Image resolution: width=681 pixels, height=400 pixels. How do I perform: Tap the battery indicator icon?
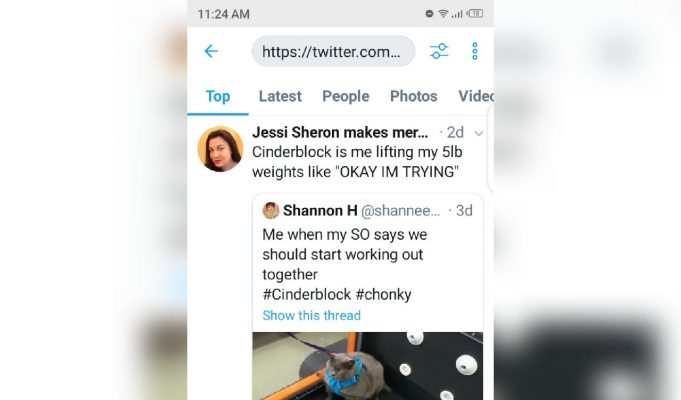pos(475,13)
